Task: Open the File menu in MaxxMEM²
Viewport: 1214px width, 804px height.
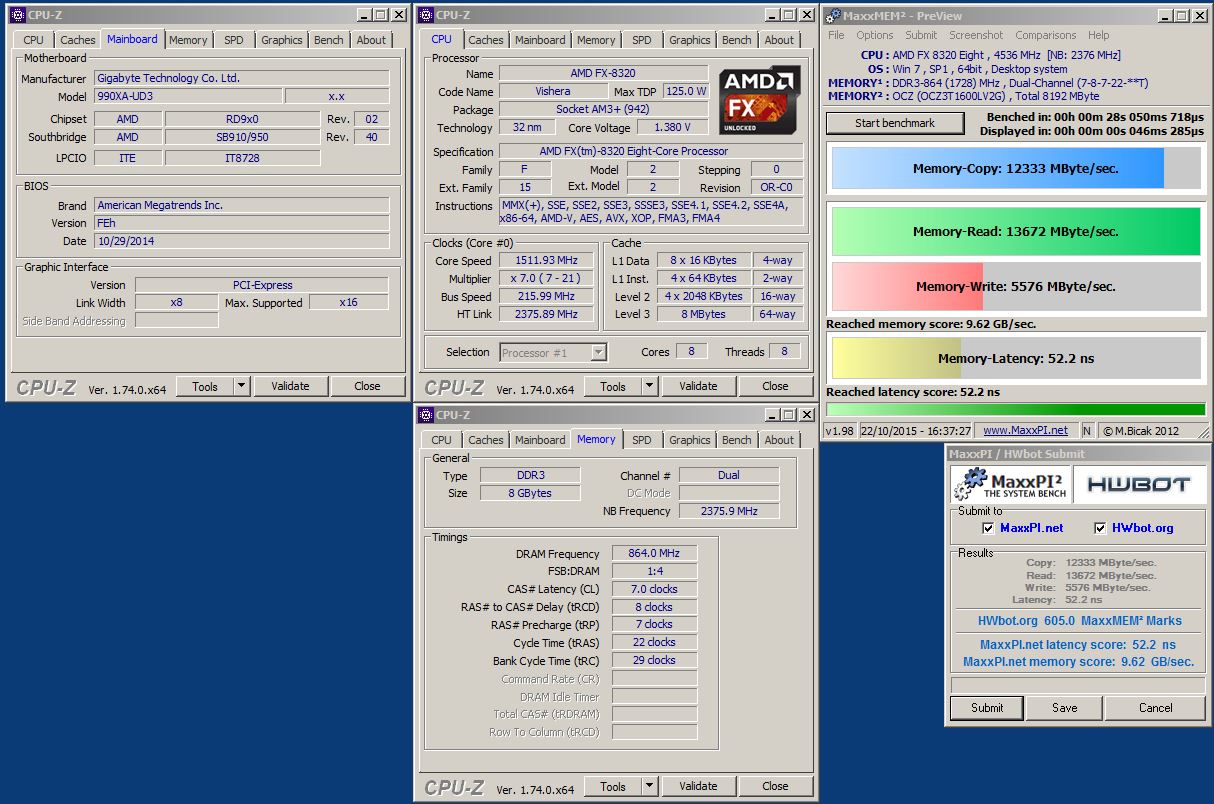Action: click(x=836, y=35)
